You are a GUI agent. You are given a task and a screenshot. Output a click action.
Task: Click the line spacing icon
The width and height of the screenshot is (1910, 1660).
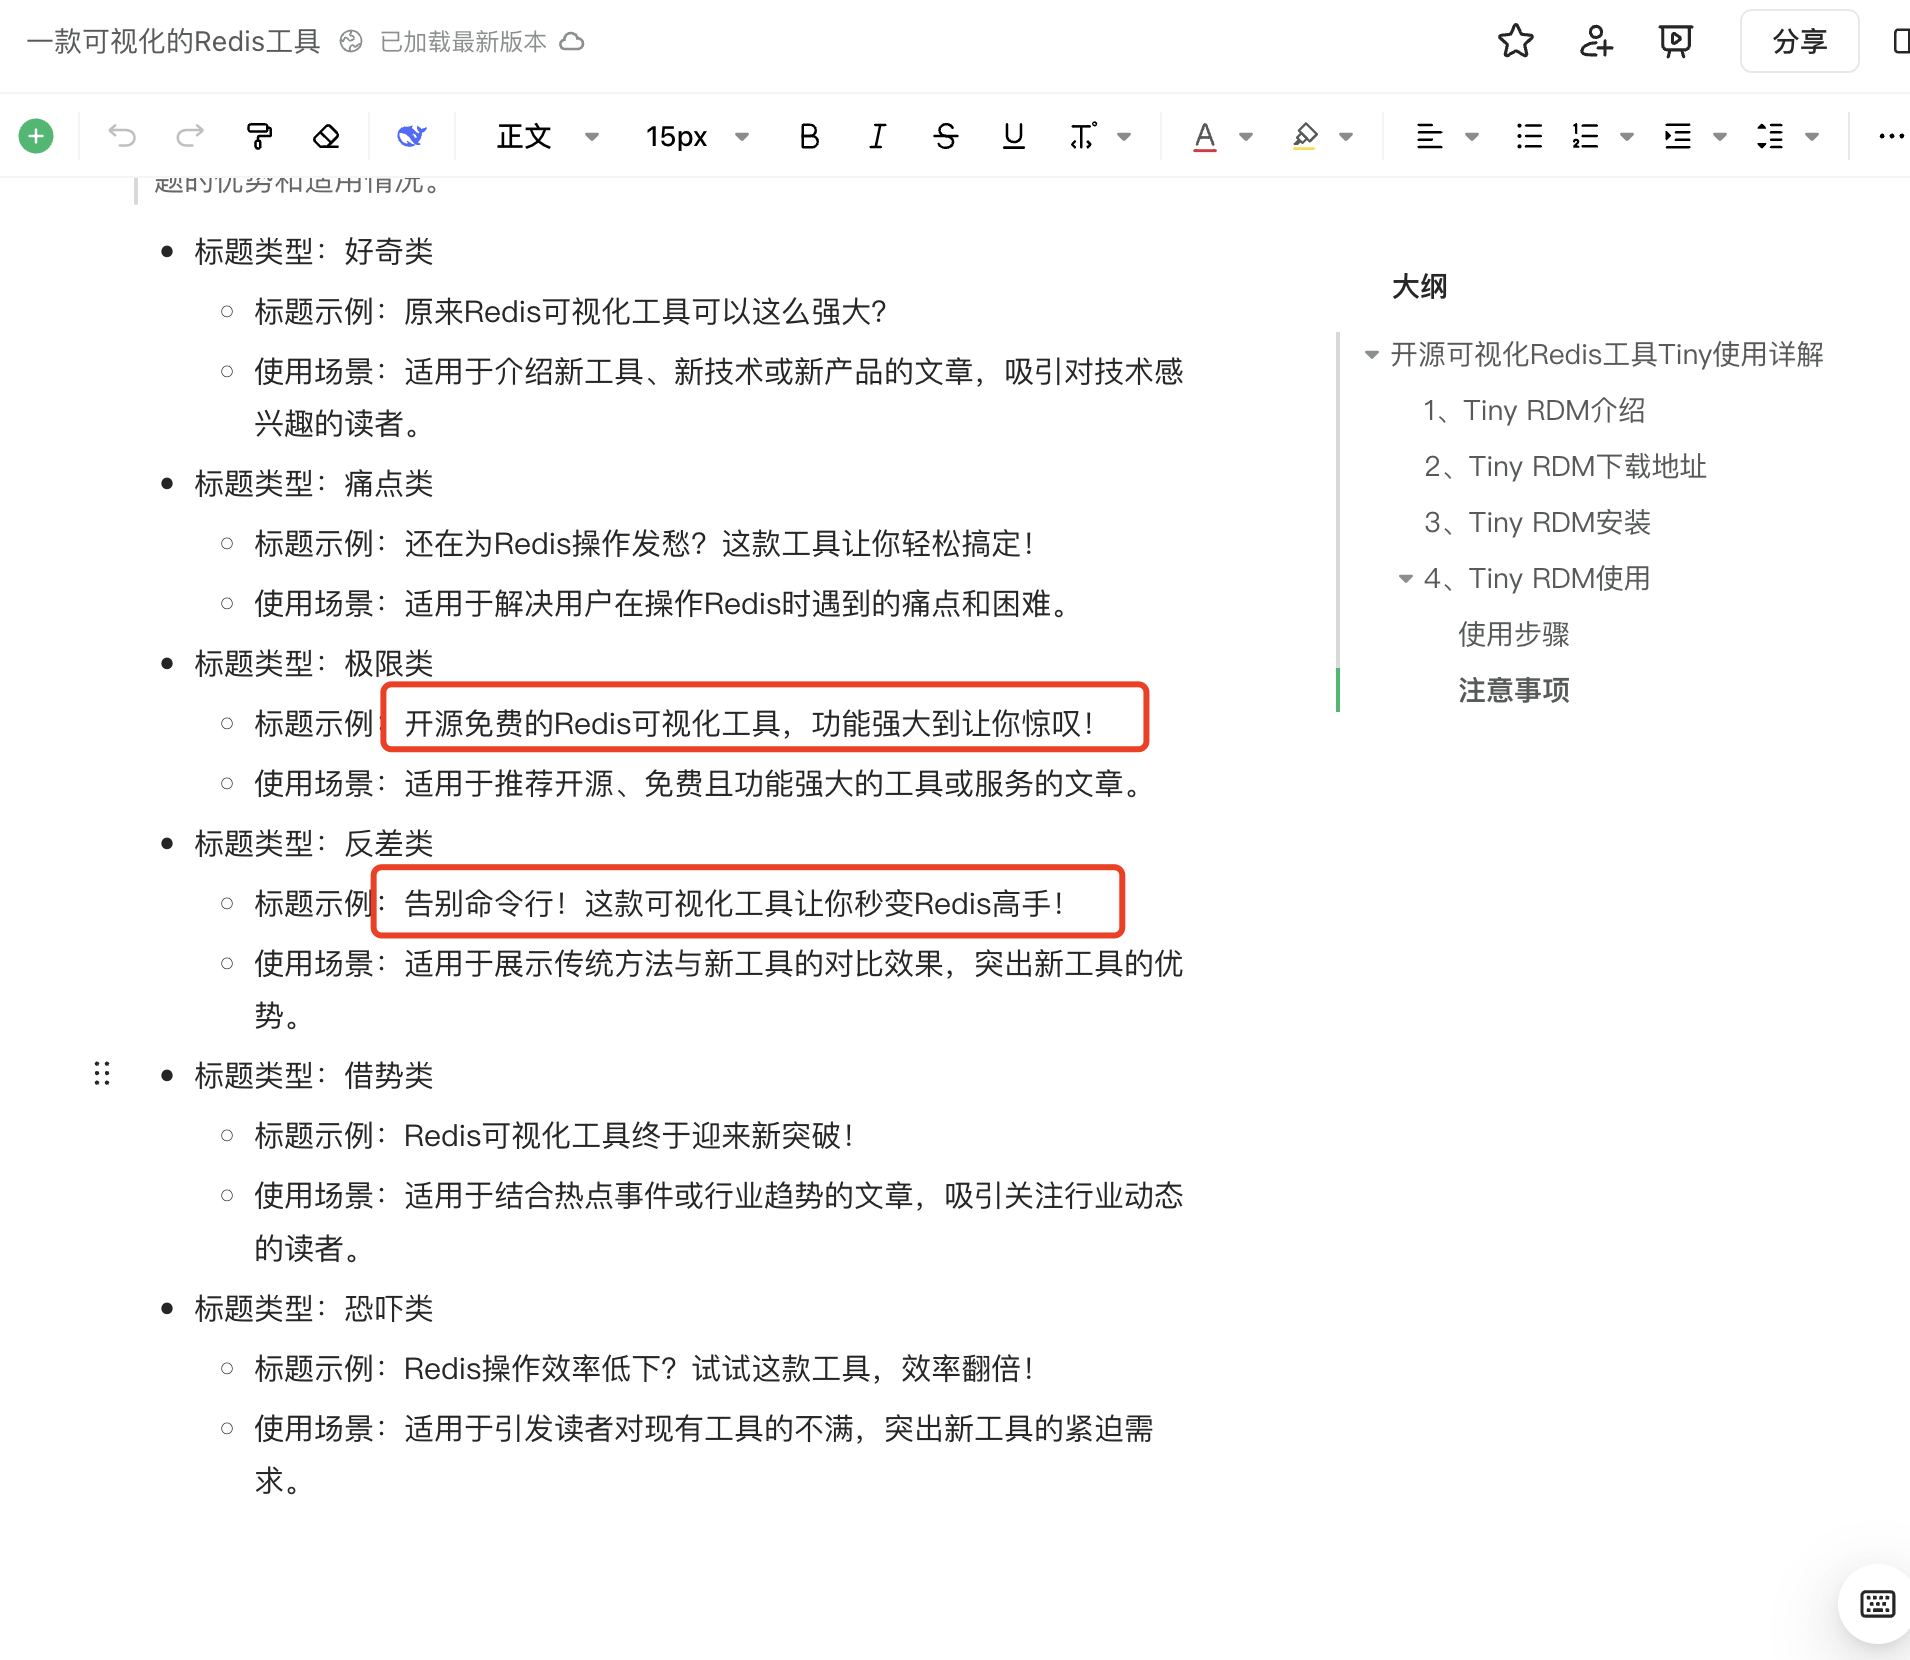pyautogui.click(x=1770, y=136)
